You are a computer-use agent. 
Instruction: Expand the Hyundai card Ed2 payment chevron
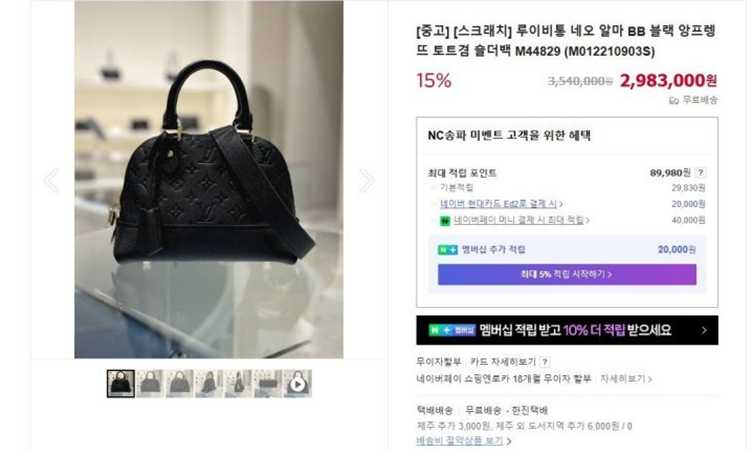click(561, 204)
